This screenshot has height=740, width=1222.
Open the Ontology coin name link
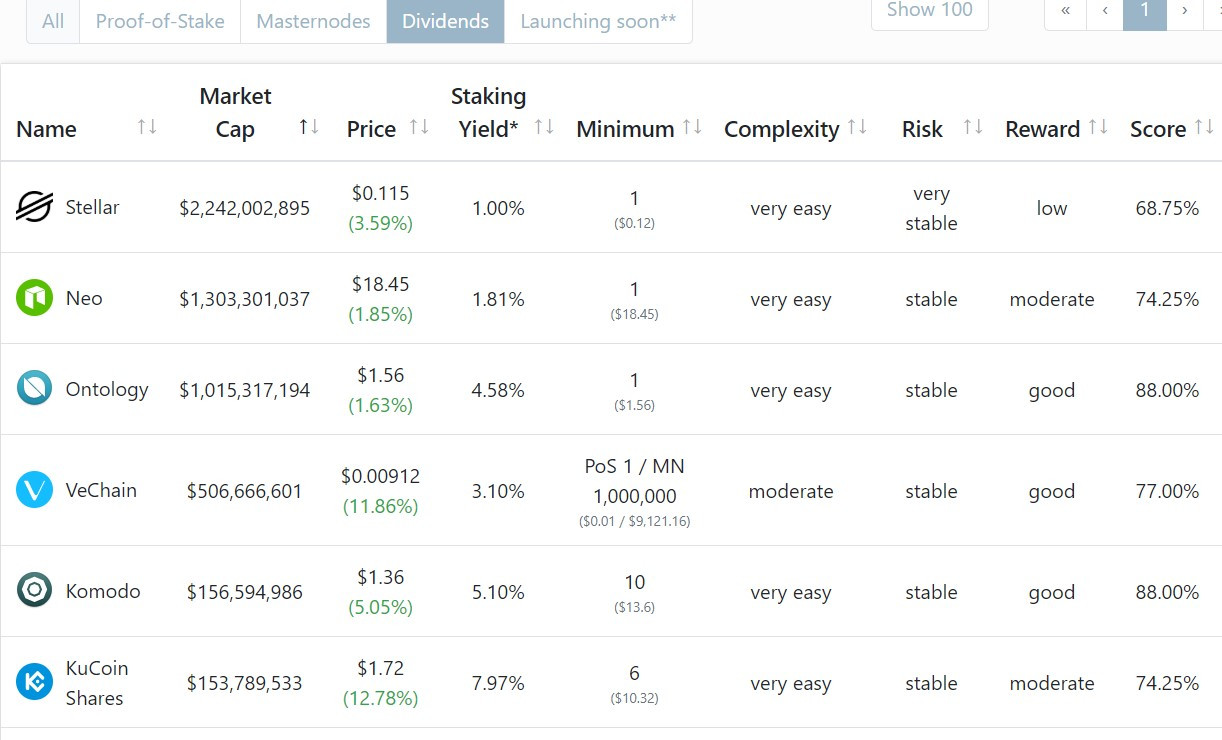click(x=107, y=389)
